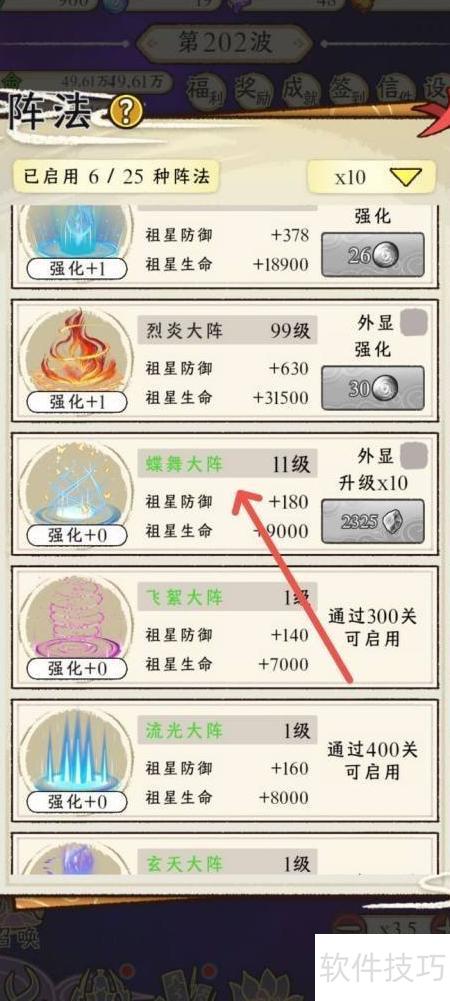The image size is (450, 1001).
Task: Toggle 外显 checkbox for 蝶舞大阵
Action: [x=414, y=455]
